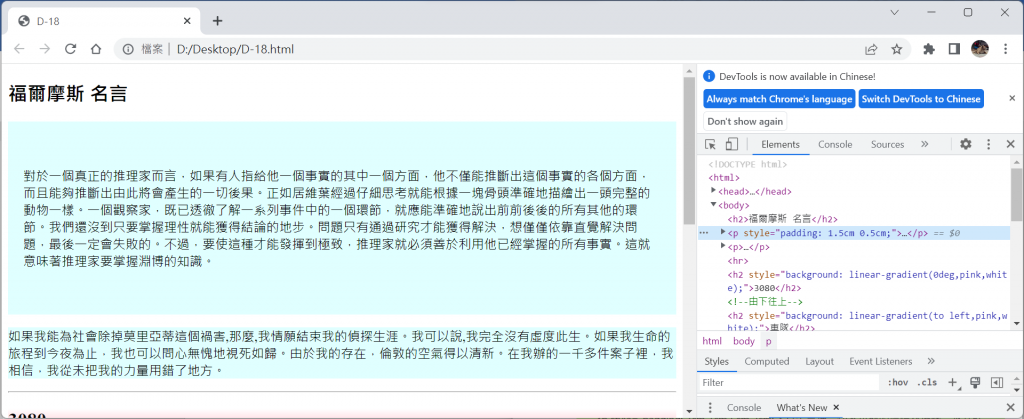Click the 福爾摩斯 名言 page heading
The width and height of the screenshot is (1024, 419).
67,95
